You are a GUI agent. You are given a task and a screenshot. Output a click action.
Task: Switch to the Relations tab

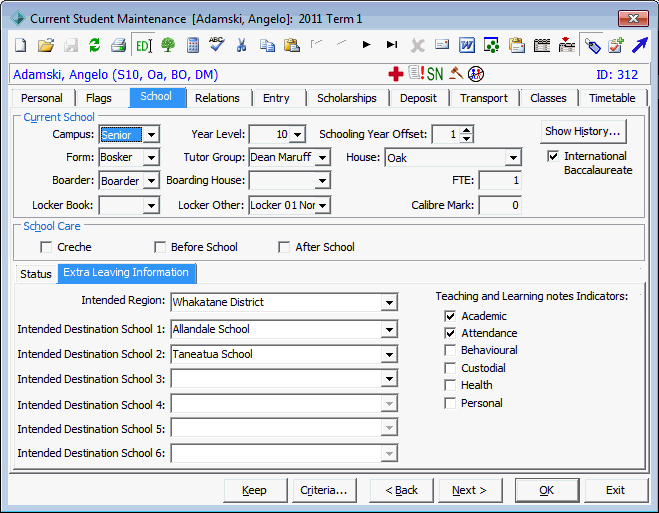click(217, 98)
